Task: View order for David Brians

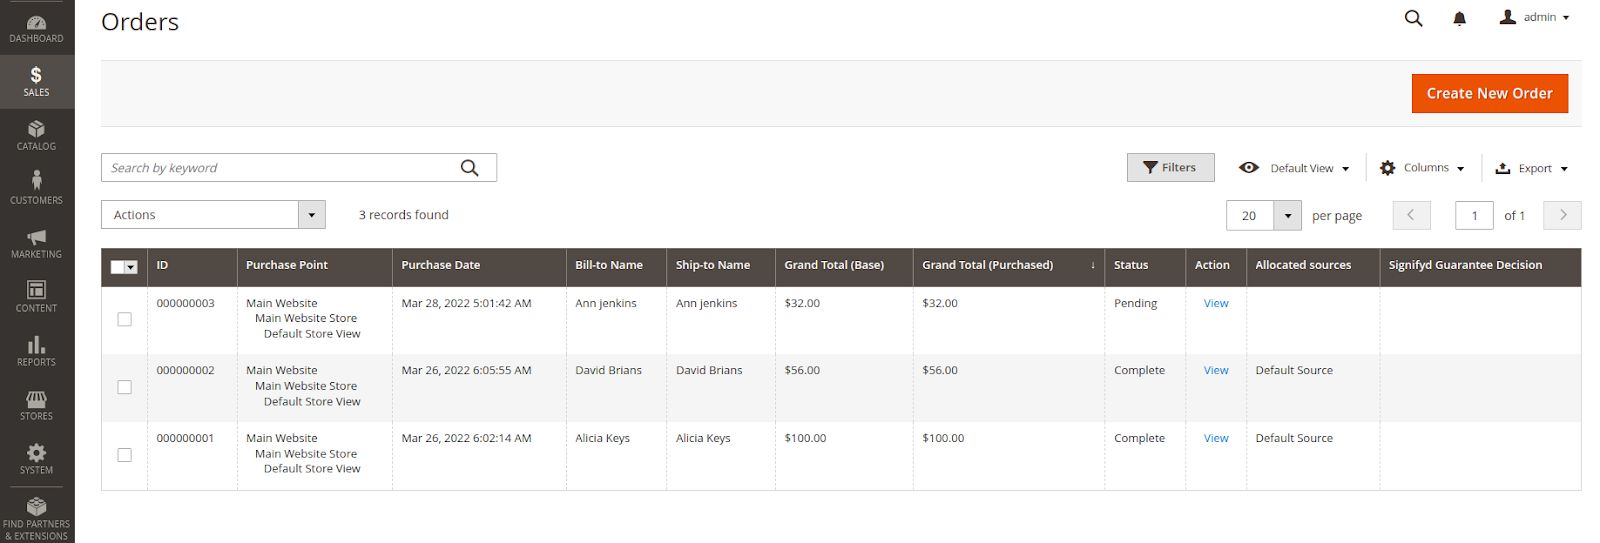Action: [1216, 370]
